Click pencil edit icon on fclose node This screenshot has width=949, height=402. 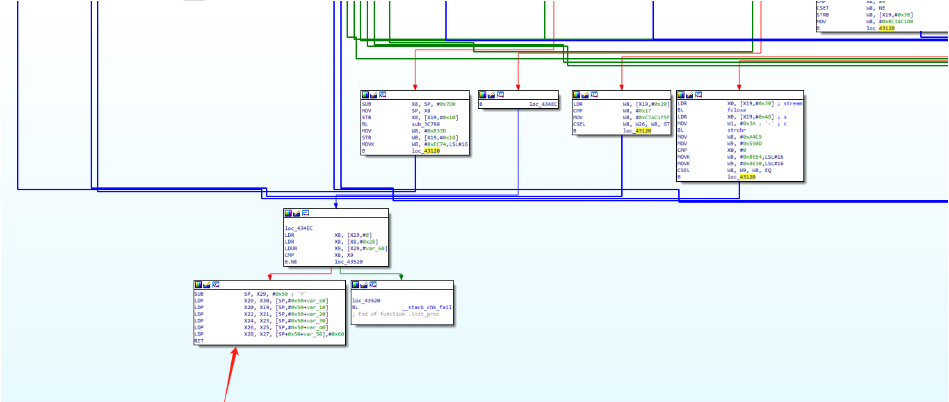coord(690,95)
